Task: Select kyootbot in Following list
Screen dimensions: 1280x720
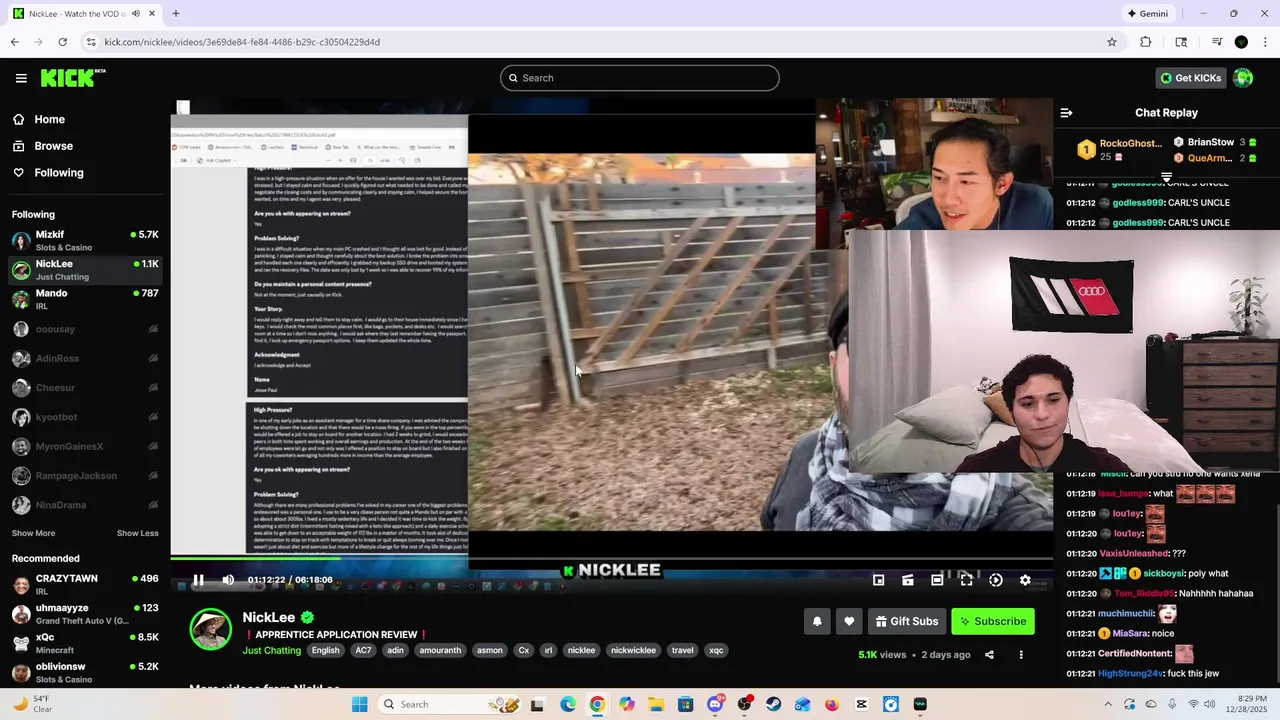Action: (85, 417)
